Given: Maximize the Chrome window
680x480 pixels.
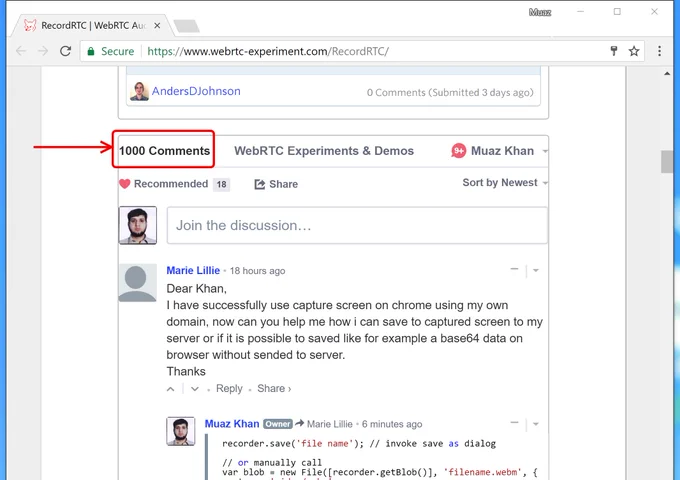Looking at the screenshot, I should 617,12.
